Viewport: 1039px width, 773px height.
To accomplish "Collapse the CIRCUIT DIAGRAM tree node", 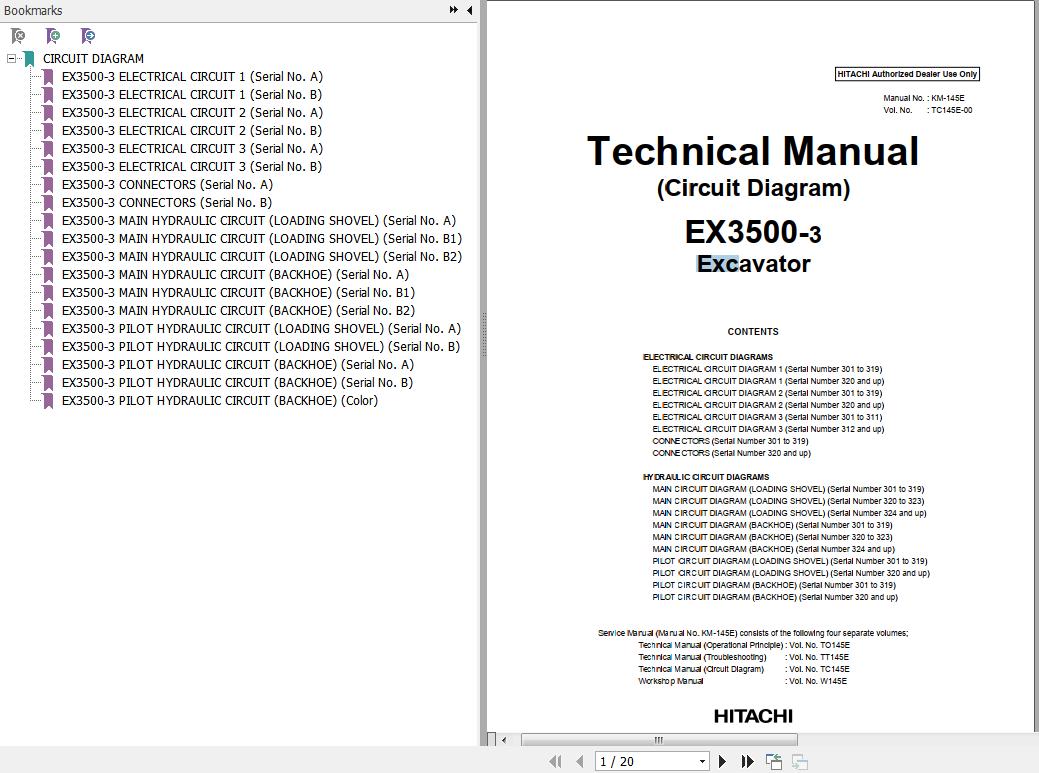I will click(x=11, y=58).
